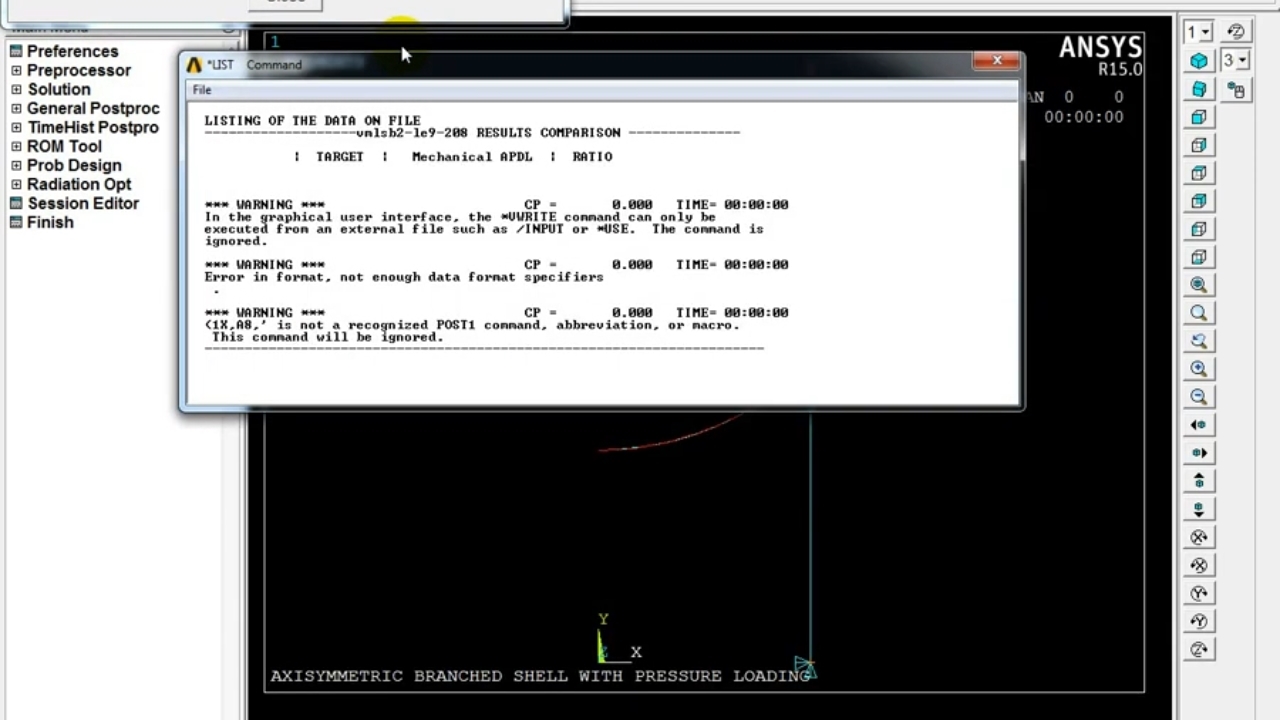Open the window number dropdown showing 1
The height and width of the screenshot is (720, 1280).
coord(1198,33)
